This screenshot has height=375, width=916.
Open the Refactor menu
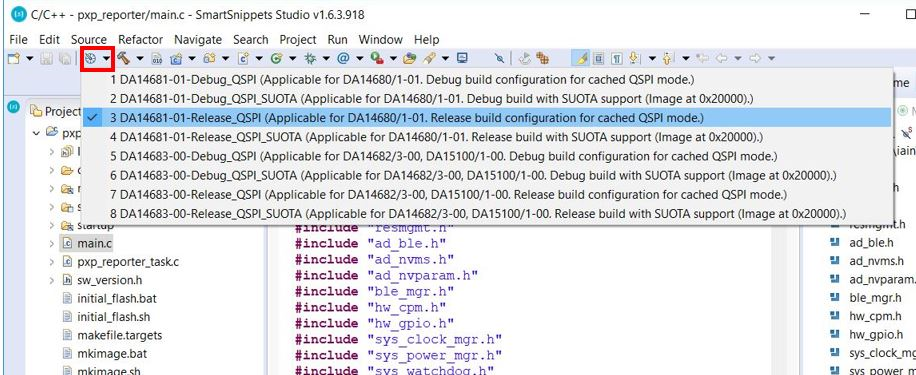[x=140, y=40]
